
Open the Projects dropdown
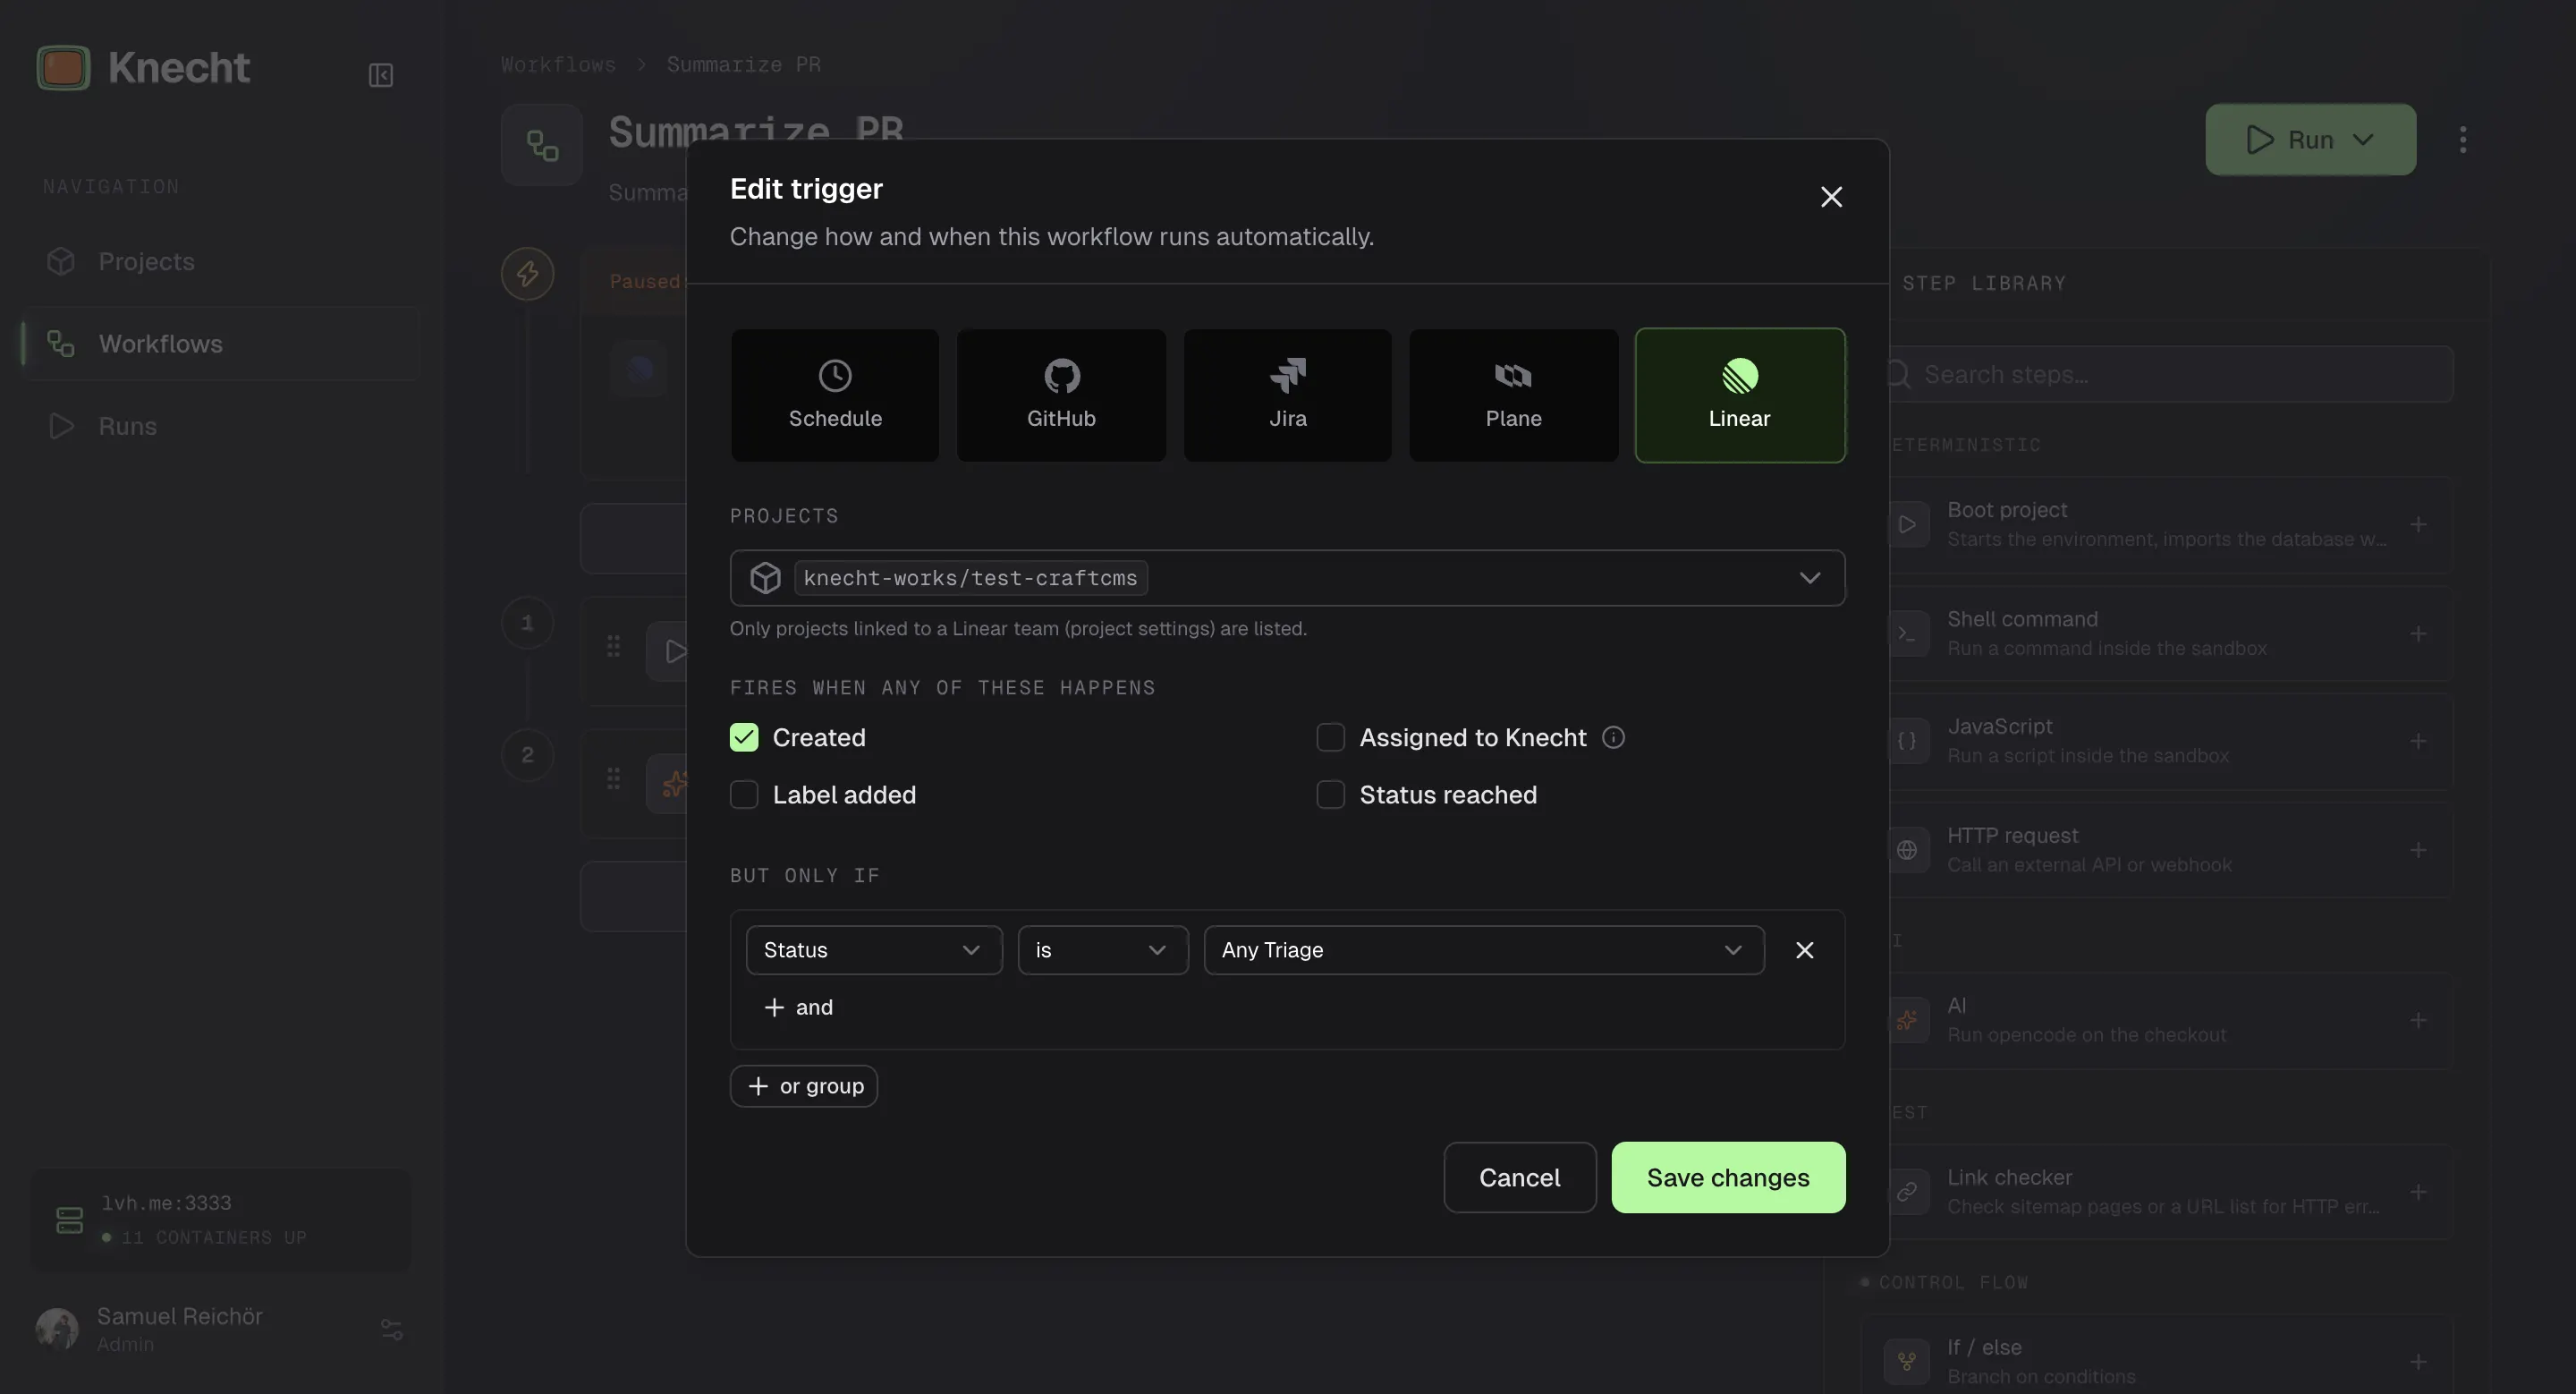1287,578
